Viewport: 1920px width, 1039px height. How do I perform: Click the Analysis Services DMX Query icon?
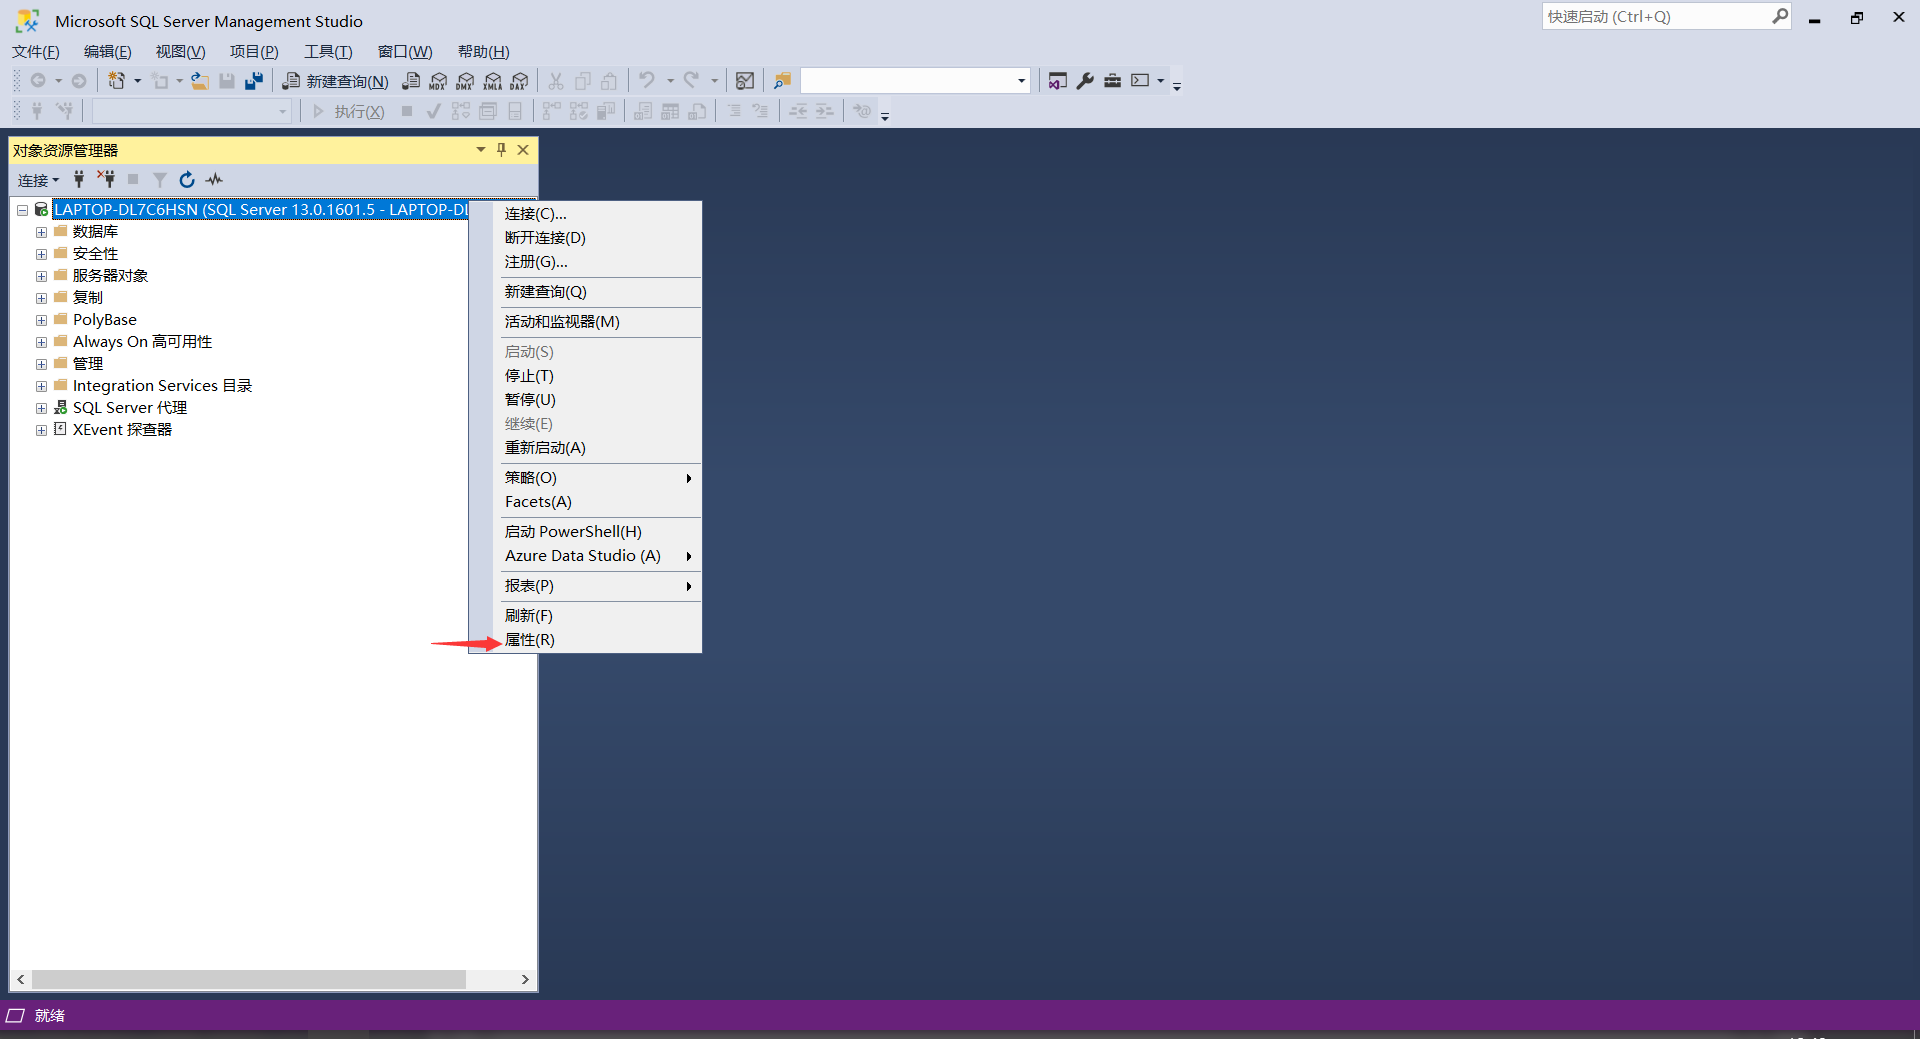pyautogui.click(x=465, y=81)
